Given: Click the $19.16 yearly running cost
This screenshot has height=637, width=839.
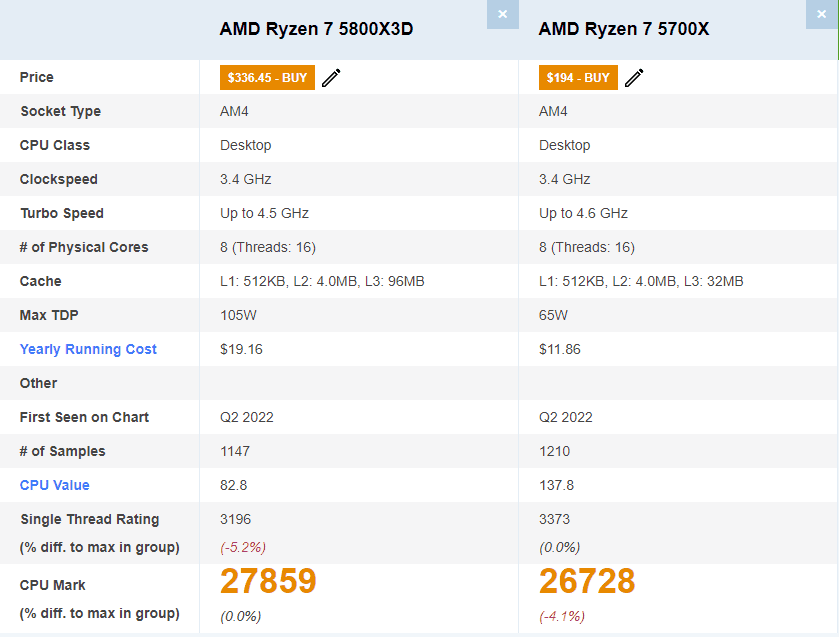Looking at the screenshot, I should 241,349.
